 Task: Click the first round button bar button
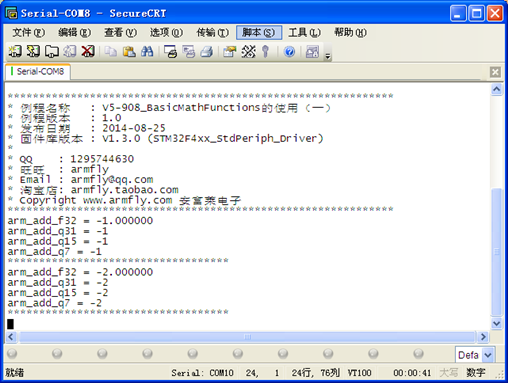pos(12,353)
